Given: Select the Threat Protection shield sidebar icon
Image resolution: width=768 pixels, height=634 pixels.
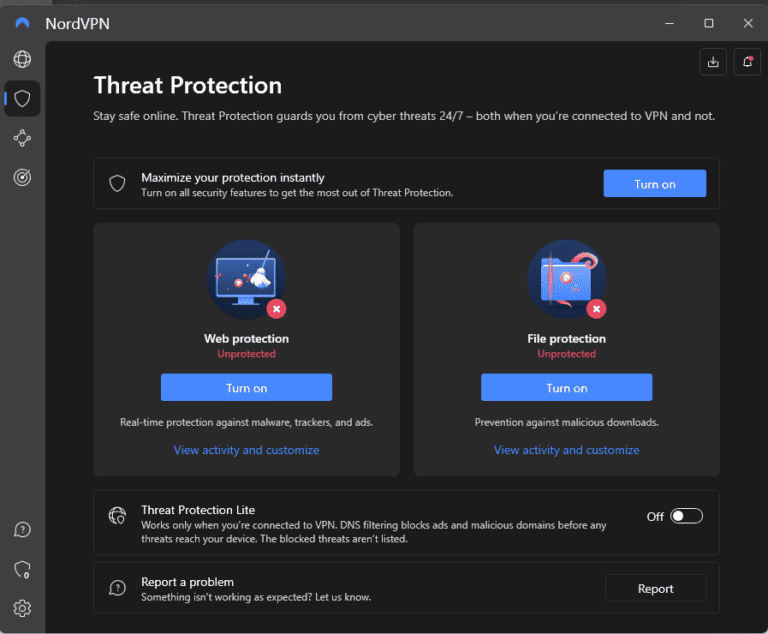Looking at the screenshot, I should [x=22, y=98].
